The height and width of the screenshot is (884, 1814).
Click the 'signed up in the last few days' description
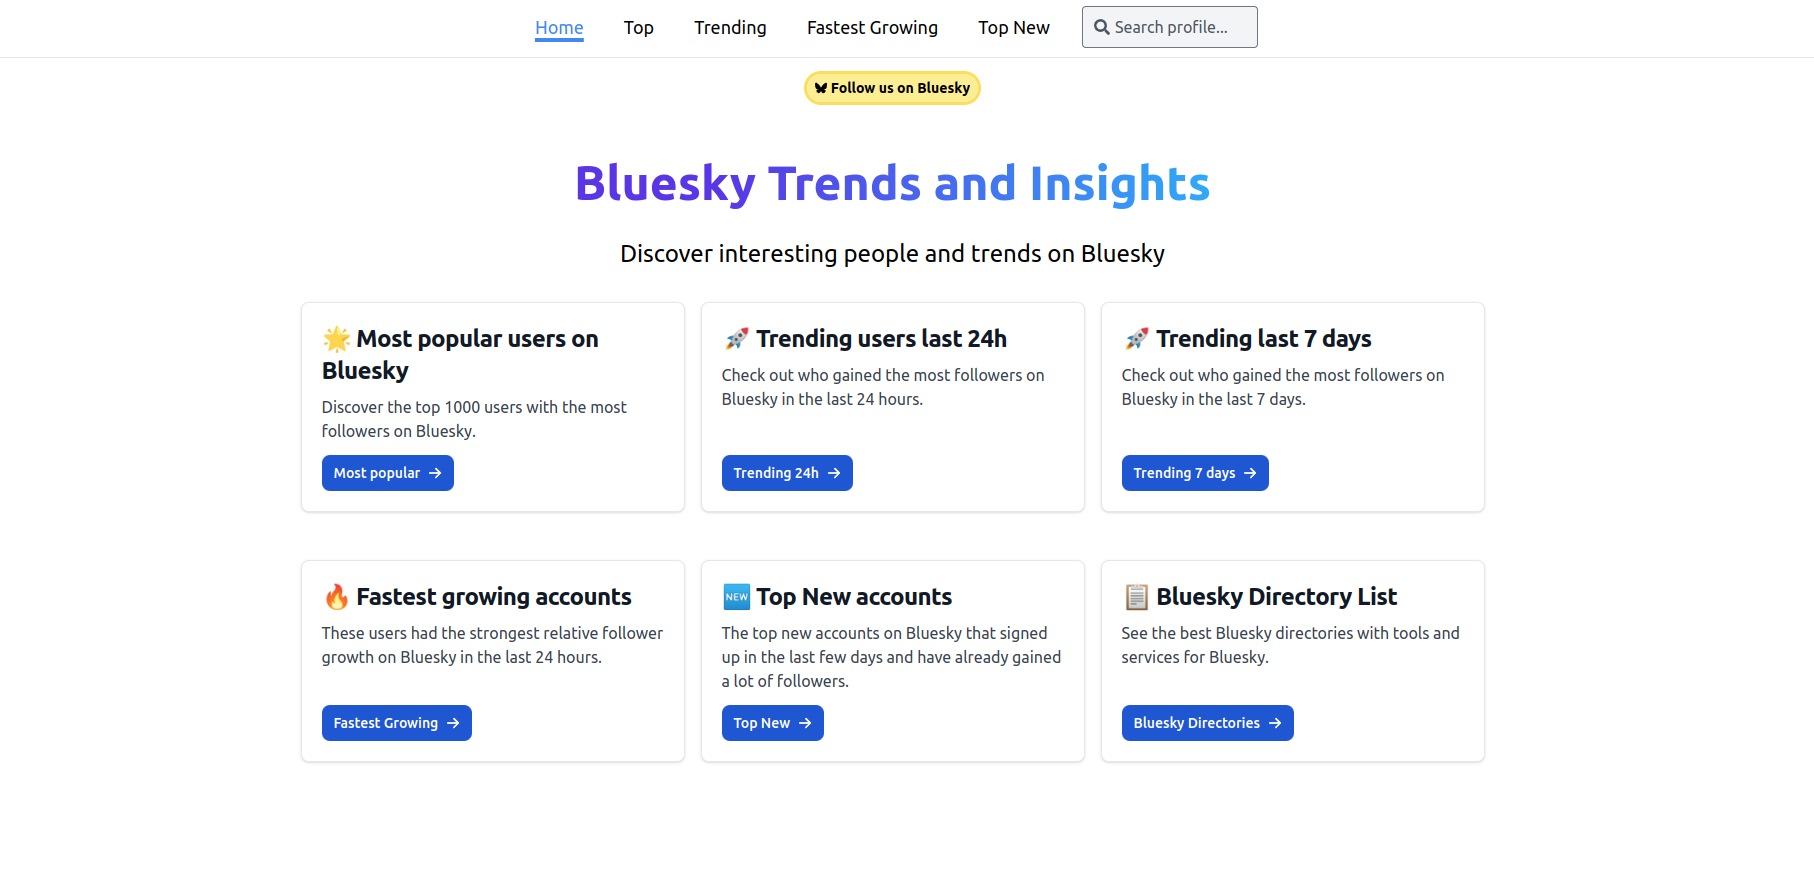[891, 657]
